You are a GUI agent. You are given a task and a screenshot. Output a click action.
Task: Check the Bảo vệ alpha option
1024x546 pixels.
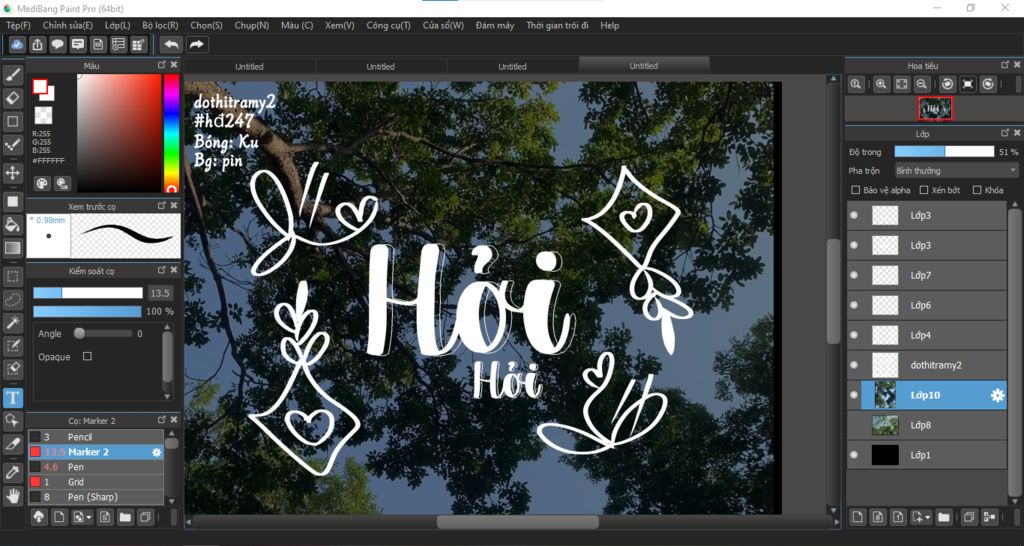click(x=855, y=190)
